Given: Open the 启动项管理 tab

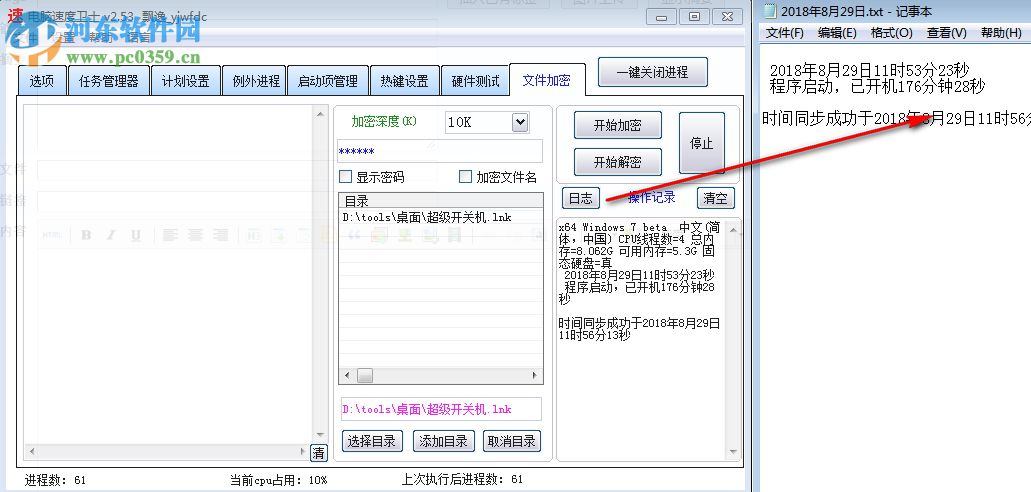Looking at the screenshot, I should click(x=327, y=82).
